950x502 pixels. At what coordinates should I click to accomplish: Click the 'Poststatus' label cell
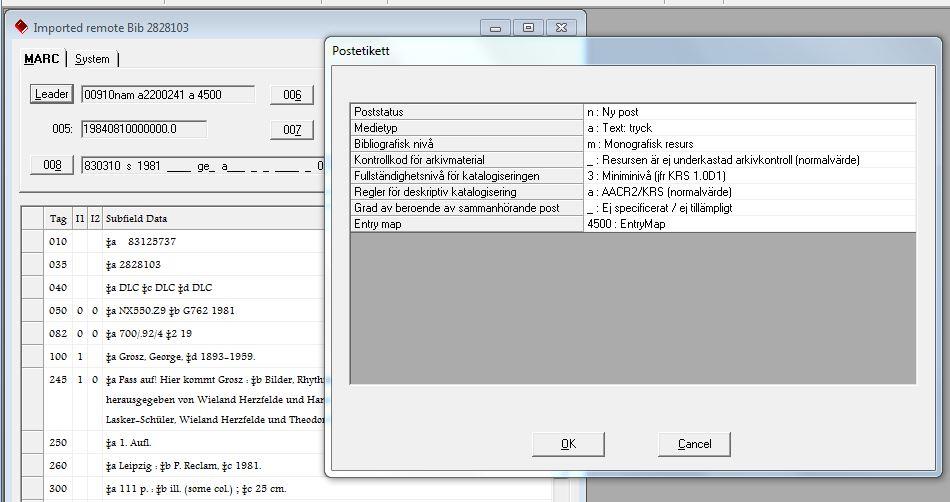pyautogui.click(x=467, y=112)
